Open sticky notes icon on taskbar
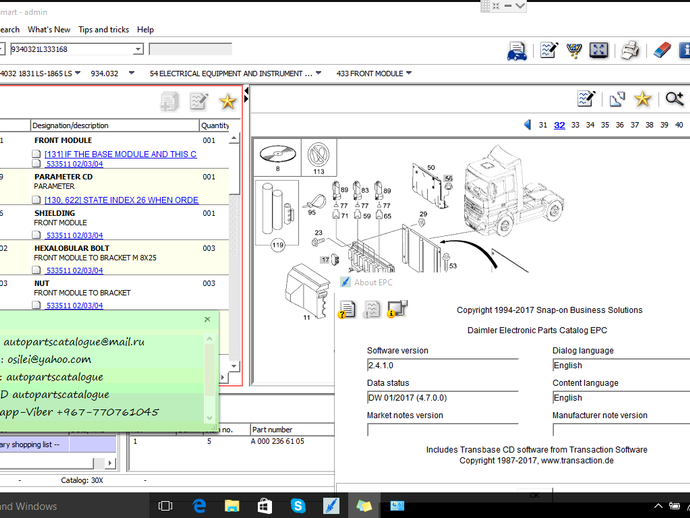This screenshot has height=518, width=690. [364, 506]
